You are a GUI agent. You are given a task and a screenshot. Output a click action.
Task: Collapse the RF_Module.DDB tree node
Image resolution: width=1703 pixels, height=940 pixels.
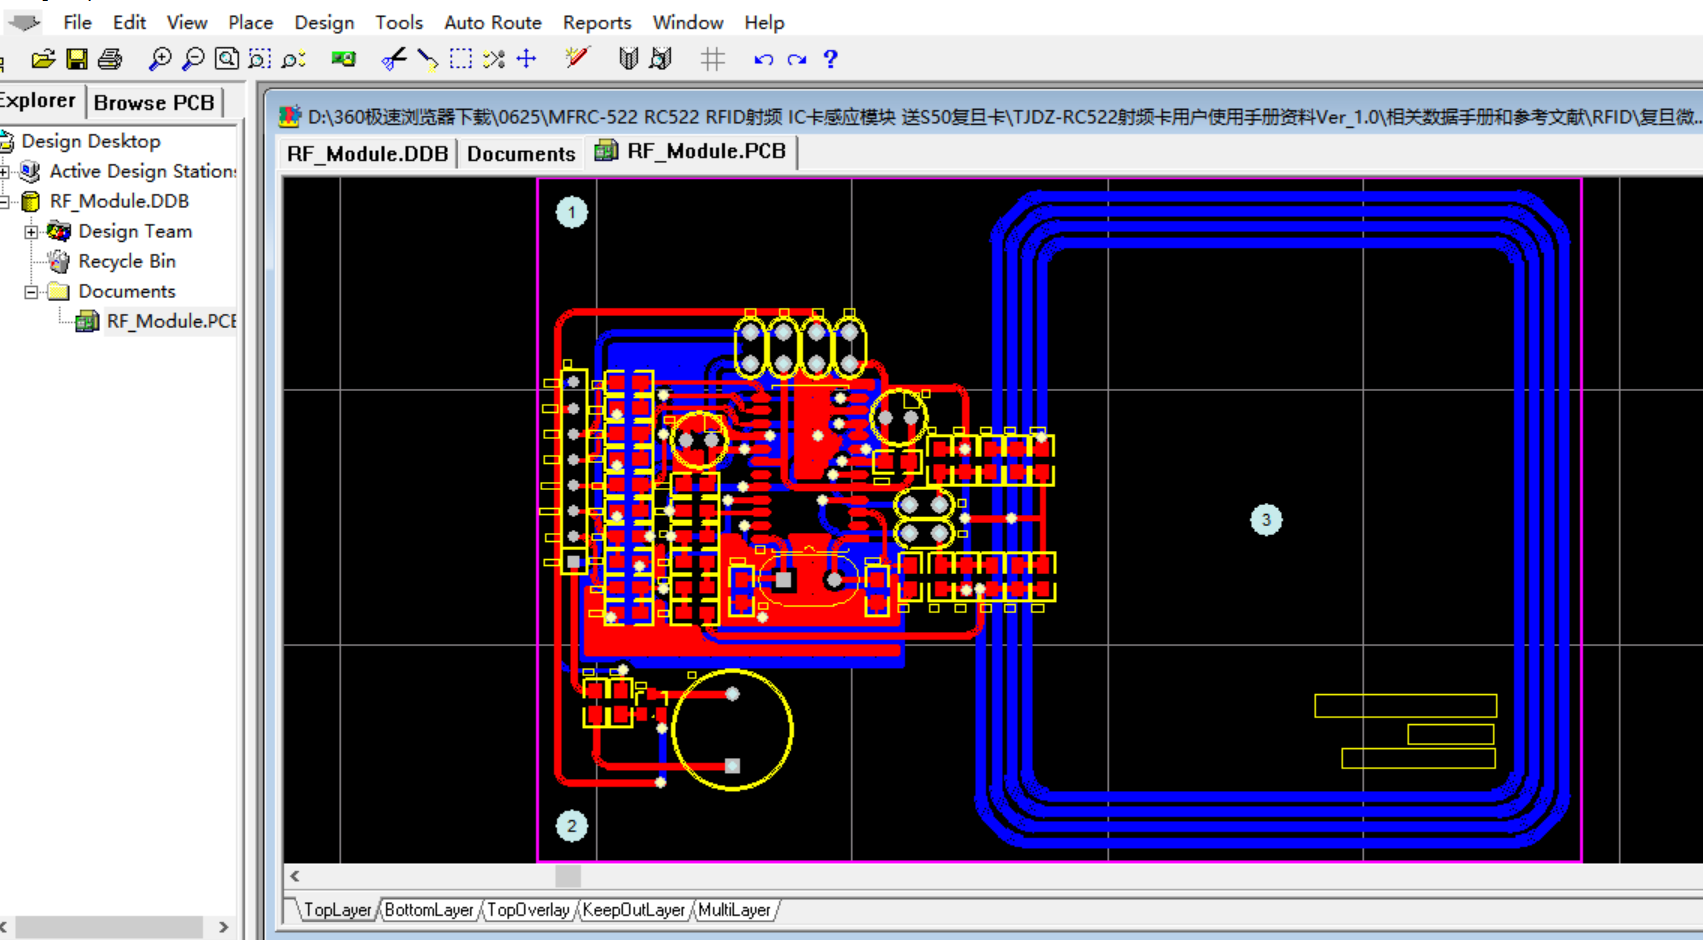coord(4,202)
